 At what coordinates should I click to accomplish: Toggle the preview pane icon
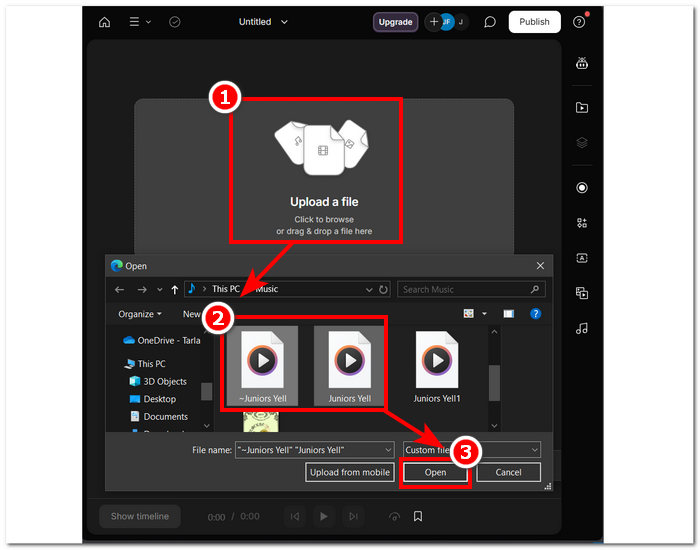pos(508,314)
